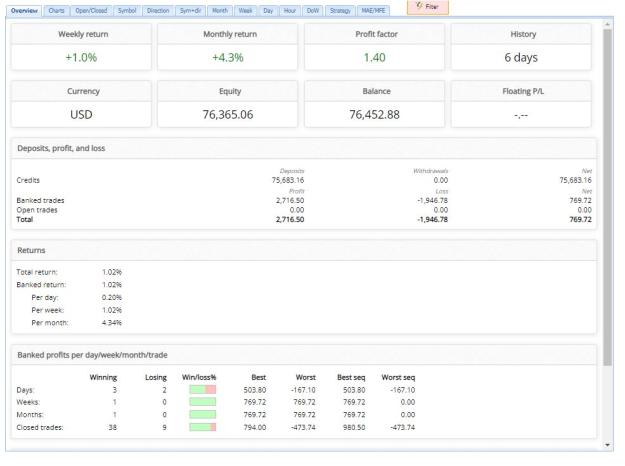Click the Months win/loss bar
The height and width of the screenshot is (466, 625).
pyautogui.click(x=202, y=415)
